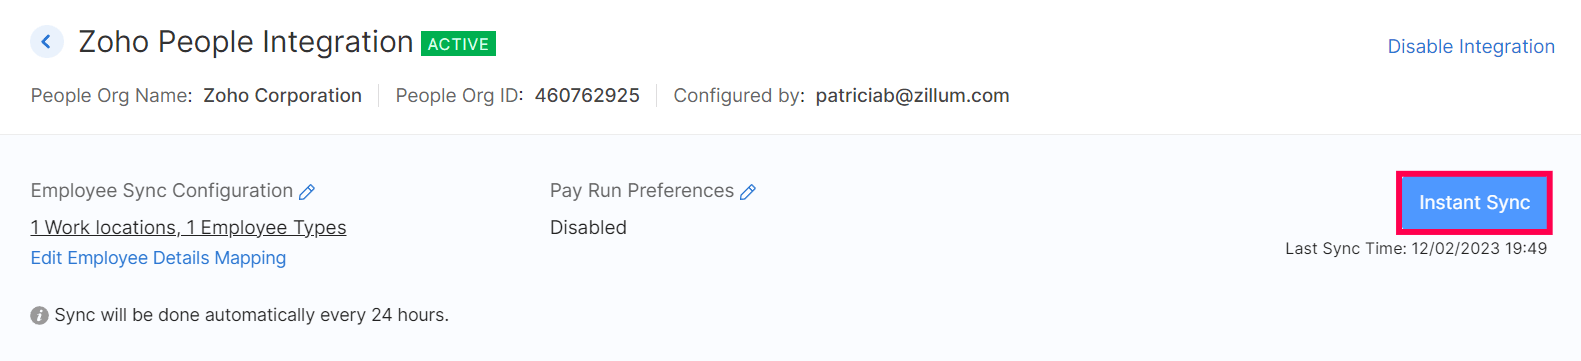
Task: Click the info icon beside the sync message
Action: coord(39,316)
